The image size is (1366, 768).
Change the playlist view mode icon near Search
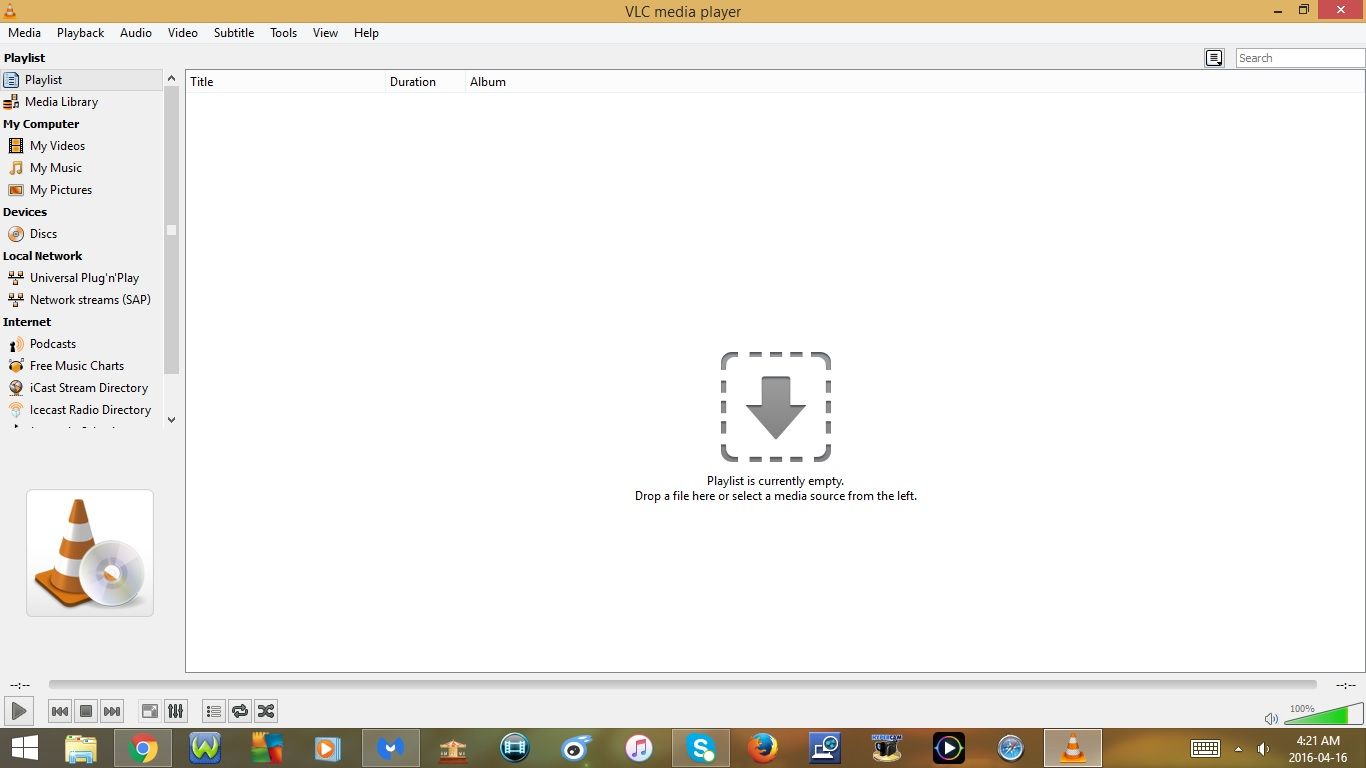tap(1214, 58)
